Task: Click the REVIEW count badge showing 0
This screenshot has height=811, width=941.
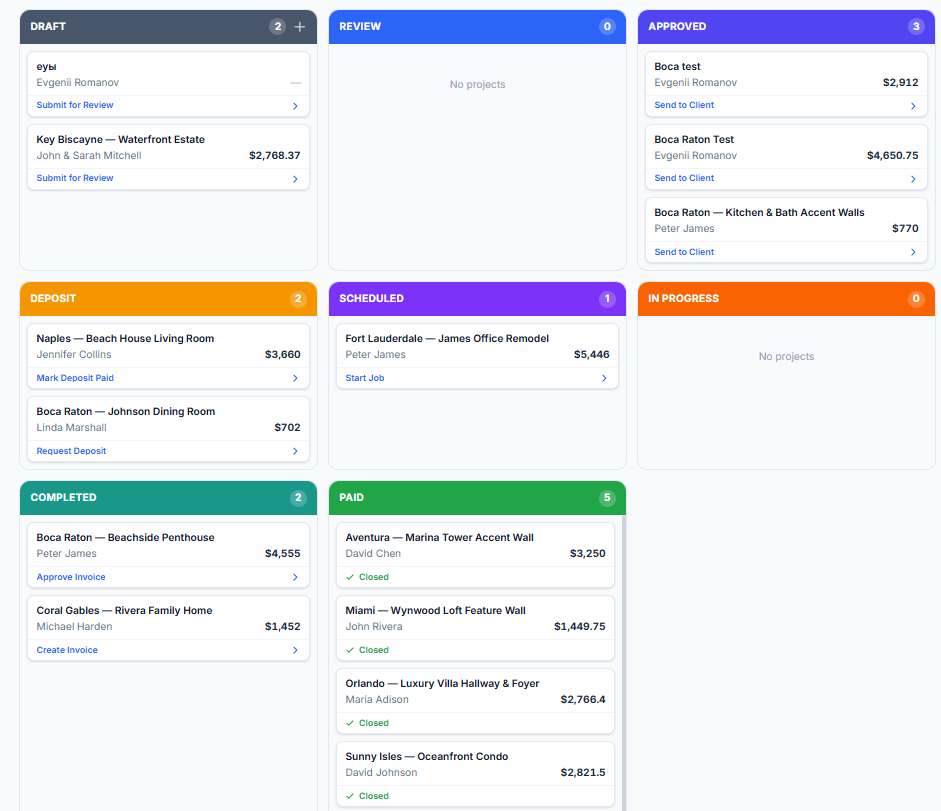Action: point(608,27)
